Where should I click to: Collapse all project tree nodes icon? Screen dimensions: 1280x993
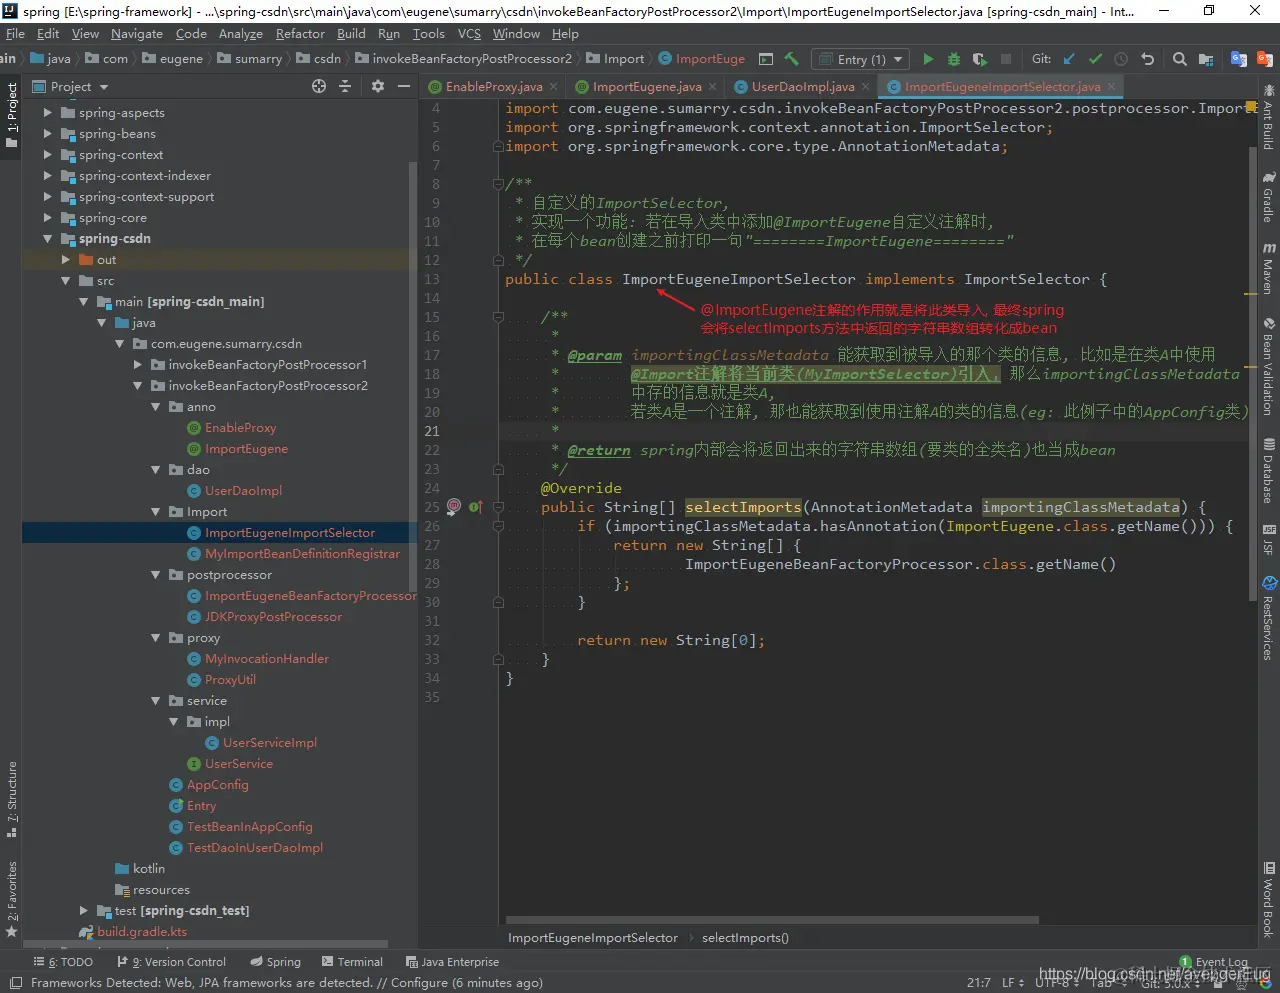(x=345, y=87)
